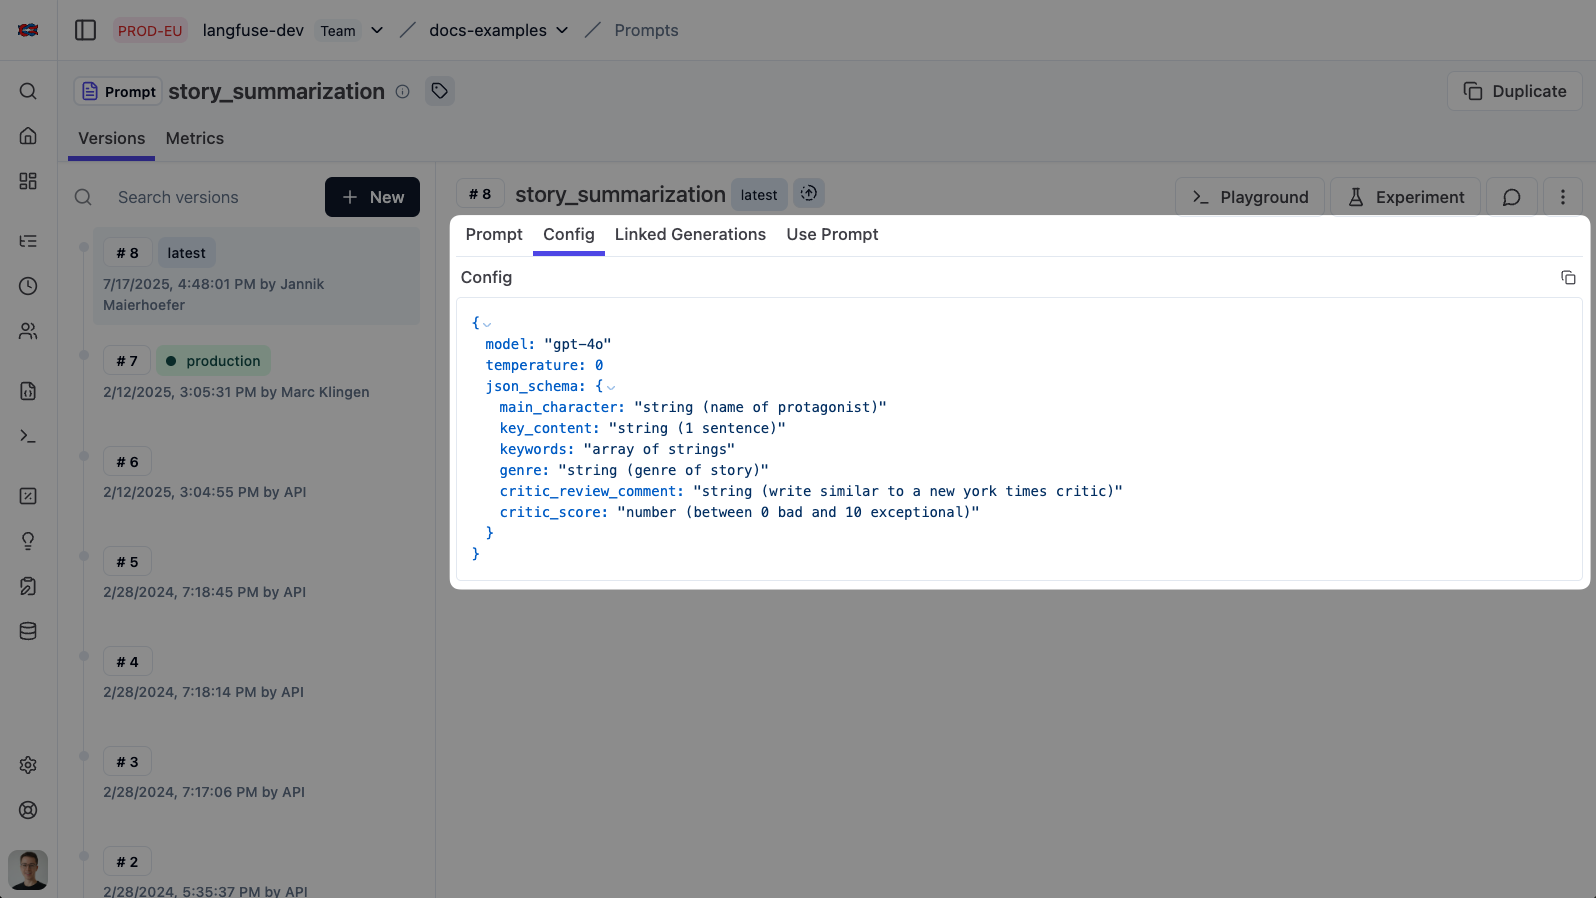1596x898 pixels.
Task: Expand the langfuse-dev organization dropdown
Action: (x=377, y=30)
